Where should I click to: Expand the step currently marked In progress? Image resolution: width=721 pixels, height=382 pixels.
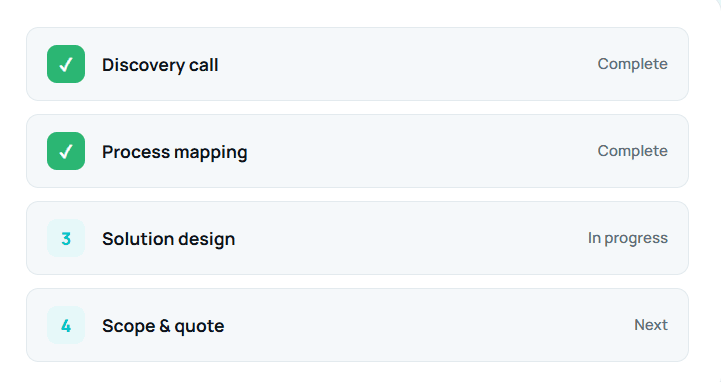pyautogui.click(x=357, y=238)
